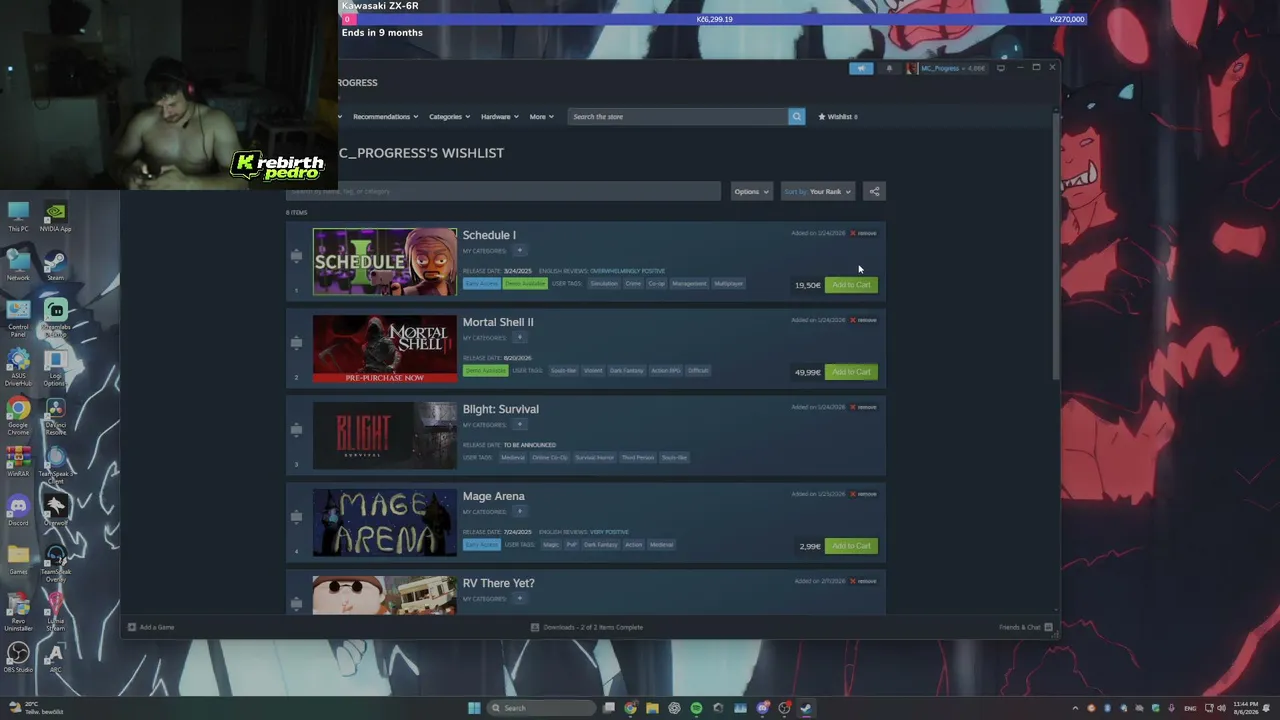Remove Schedule I from wishlist
Screen dimensions: 1280x720
[864, 234]
